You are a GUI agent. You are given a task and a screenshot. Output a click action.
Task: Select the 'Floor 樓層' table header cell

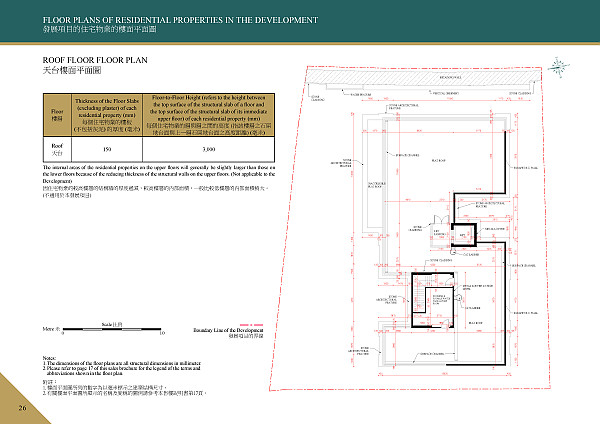56,115
